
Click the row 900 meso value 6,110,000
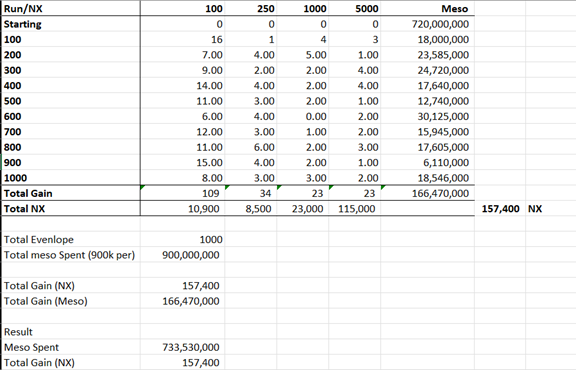tap(427, 162)
